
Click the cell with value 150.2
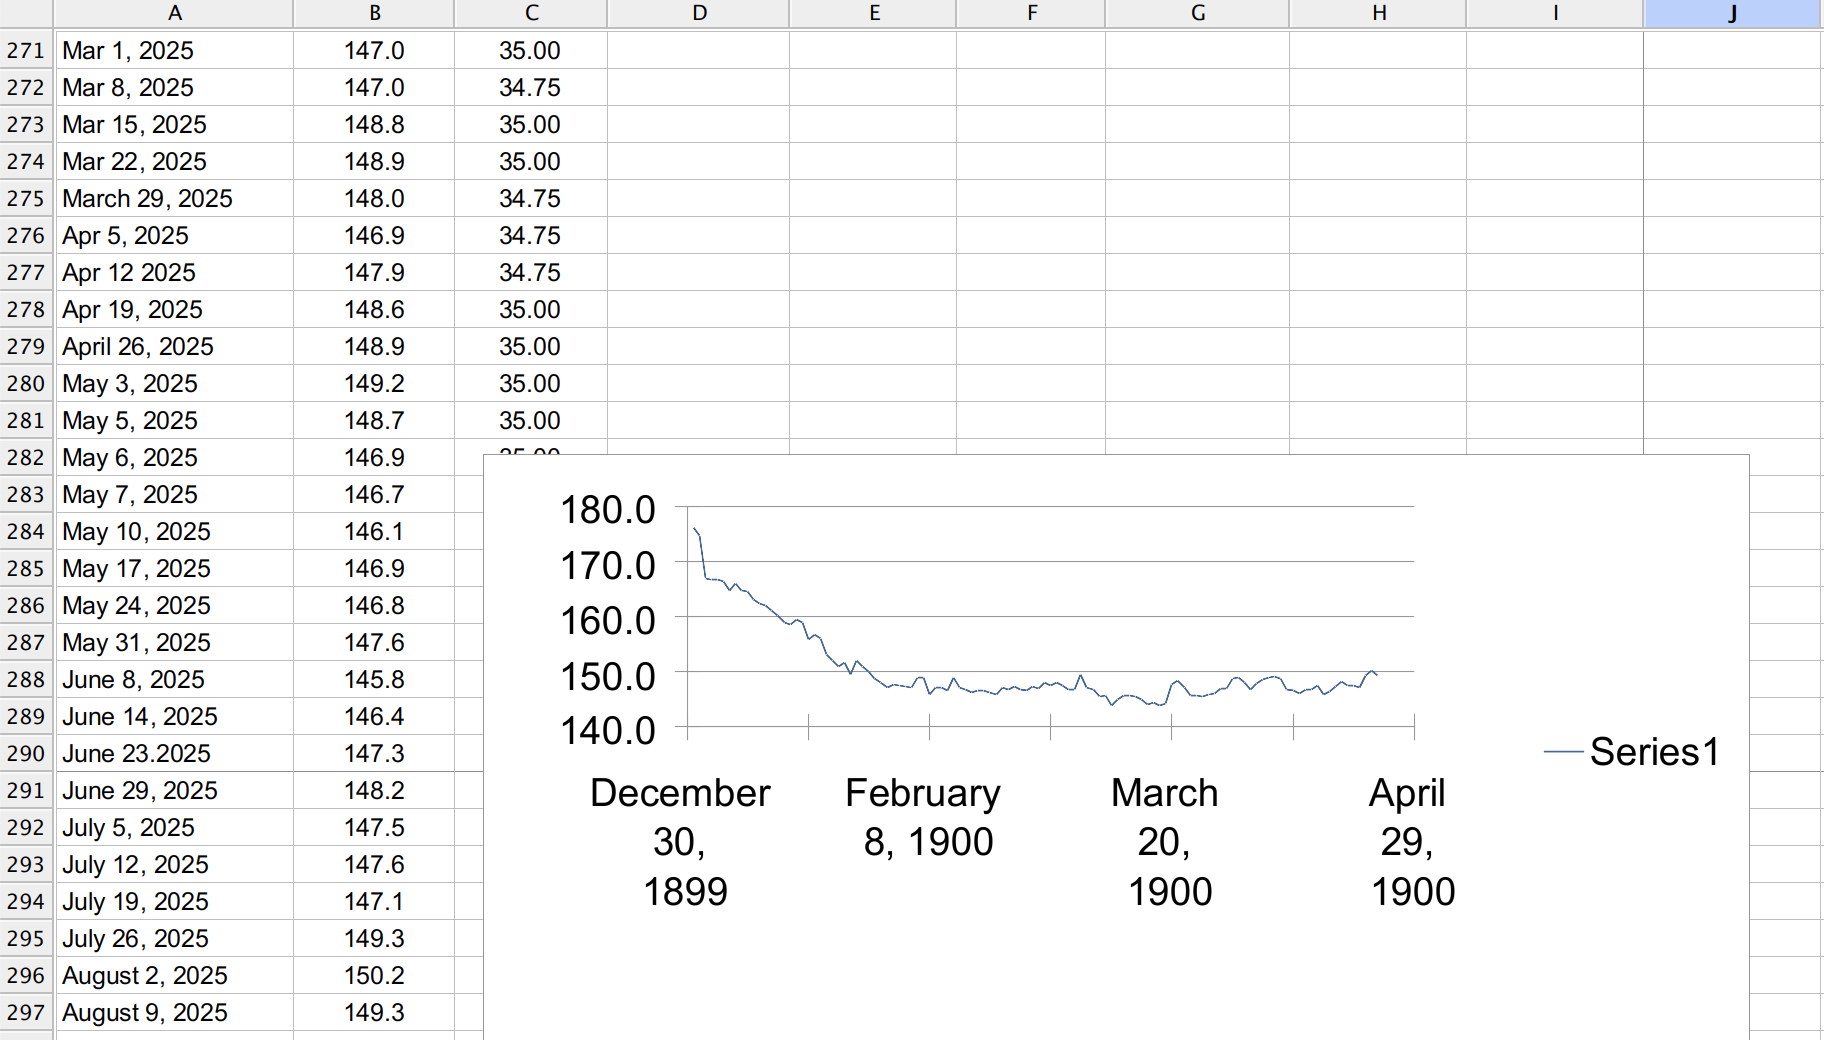(374, 976)
